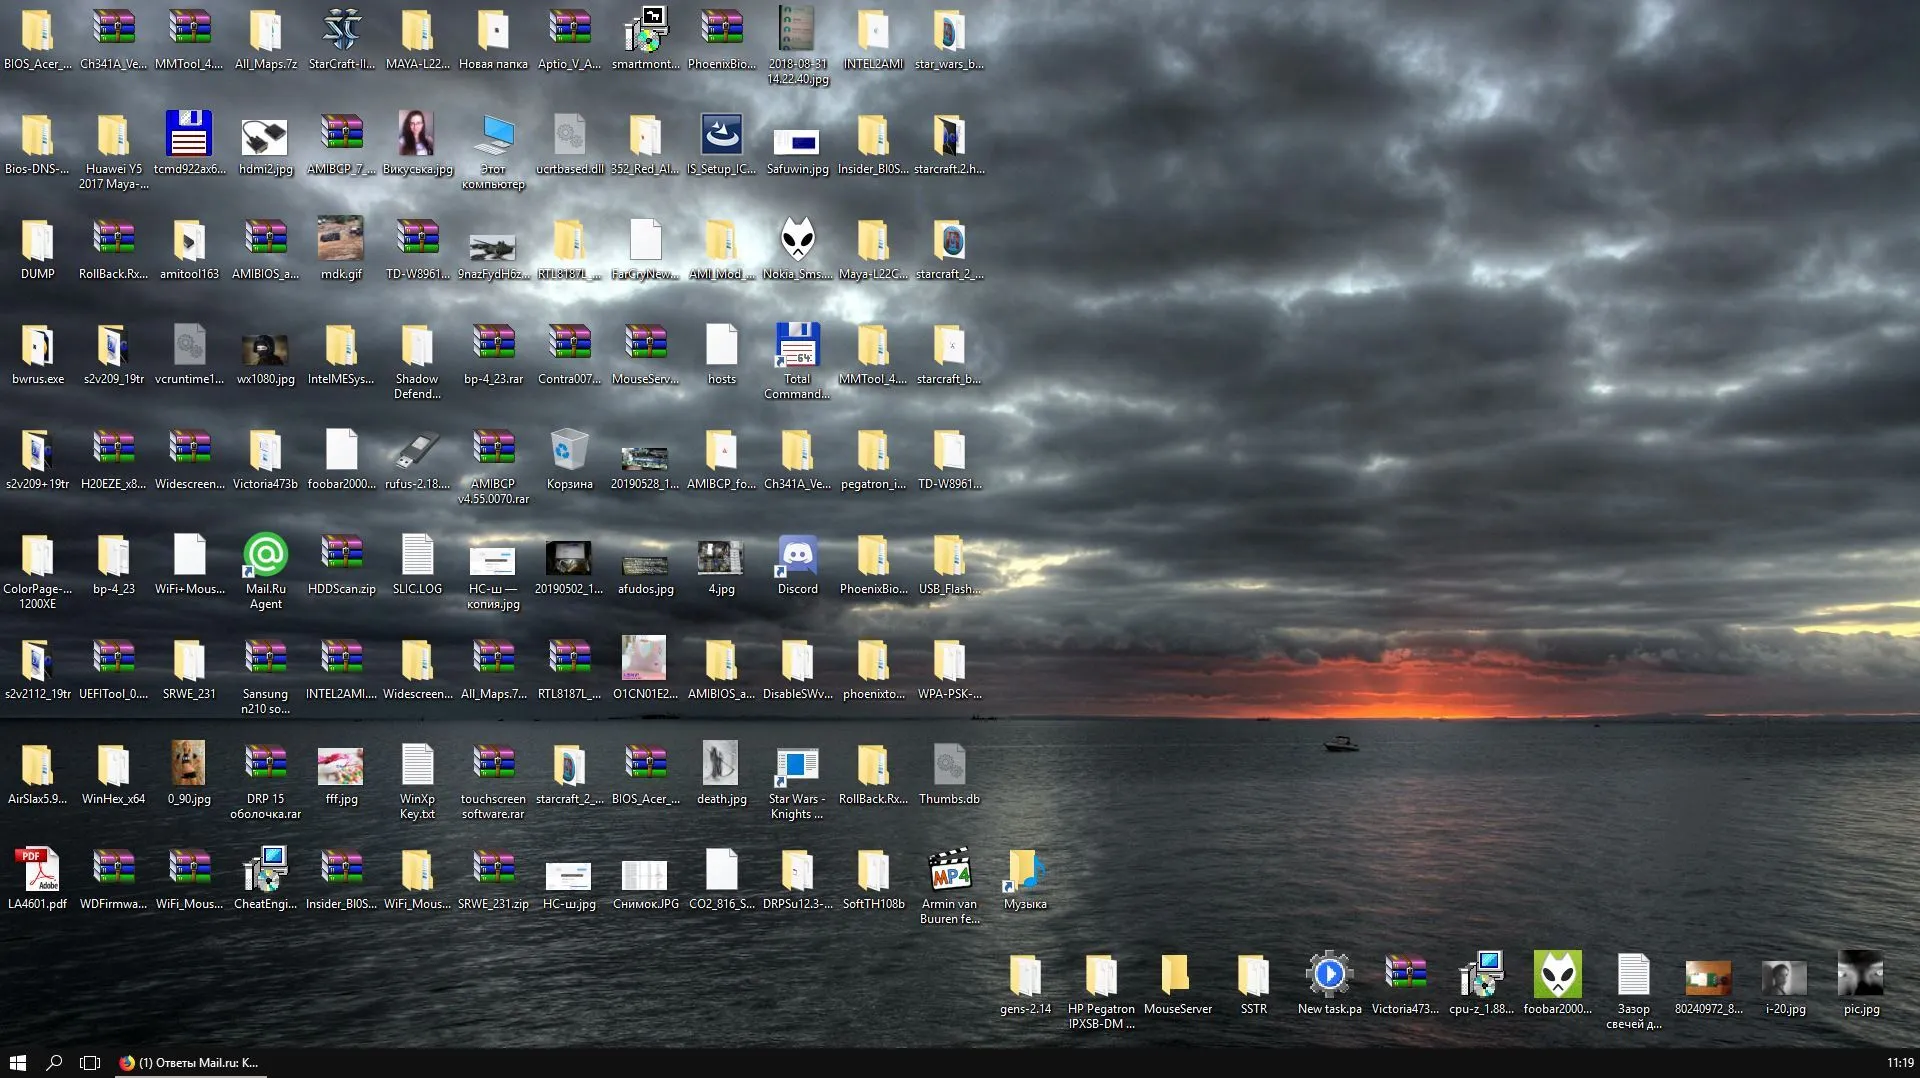Open Task View on the taskbar

90,1062
